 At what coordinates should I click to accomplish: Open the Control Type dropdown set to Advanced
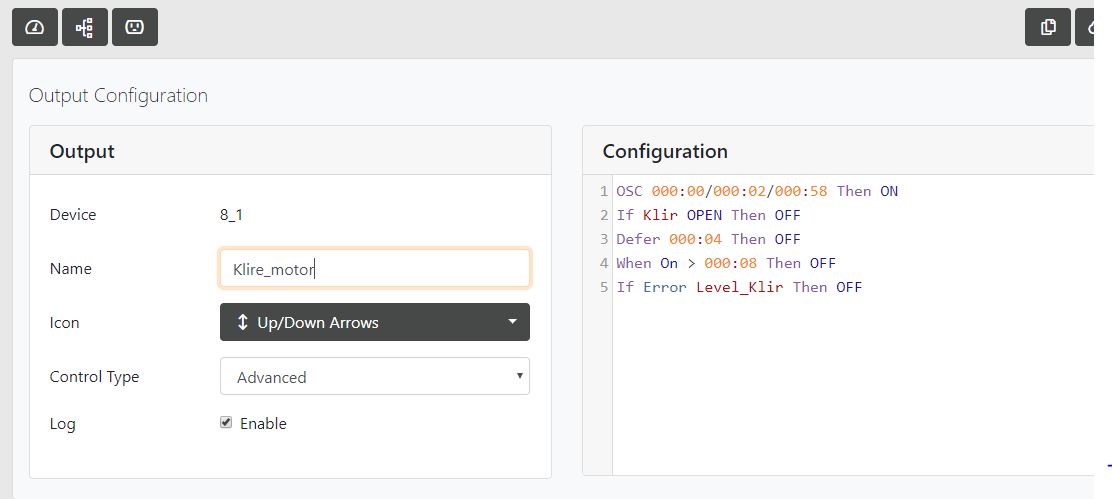click(x=374, y=376)
